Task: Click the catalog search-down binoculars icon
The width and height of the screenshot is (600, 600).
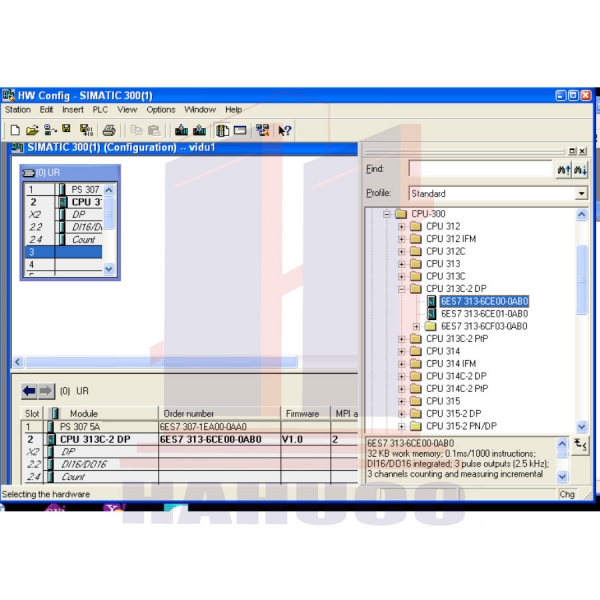Action: 580,170
